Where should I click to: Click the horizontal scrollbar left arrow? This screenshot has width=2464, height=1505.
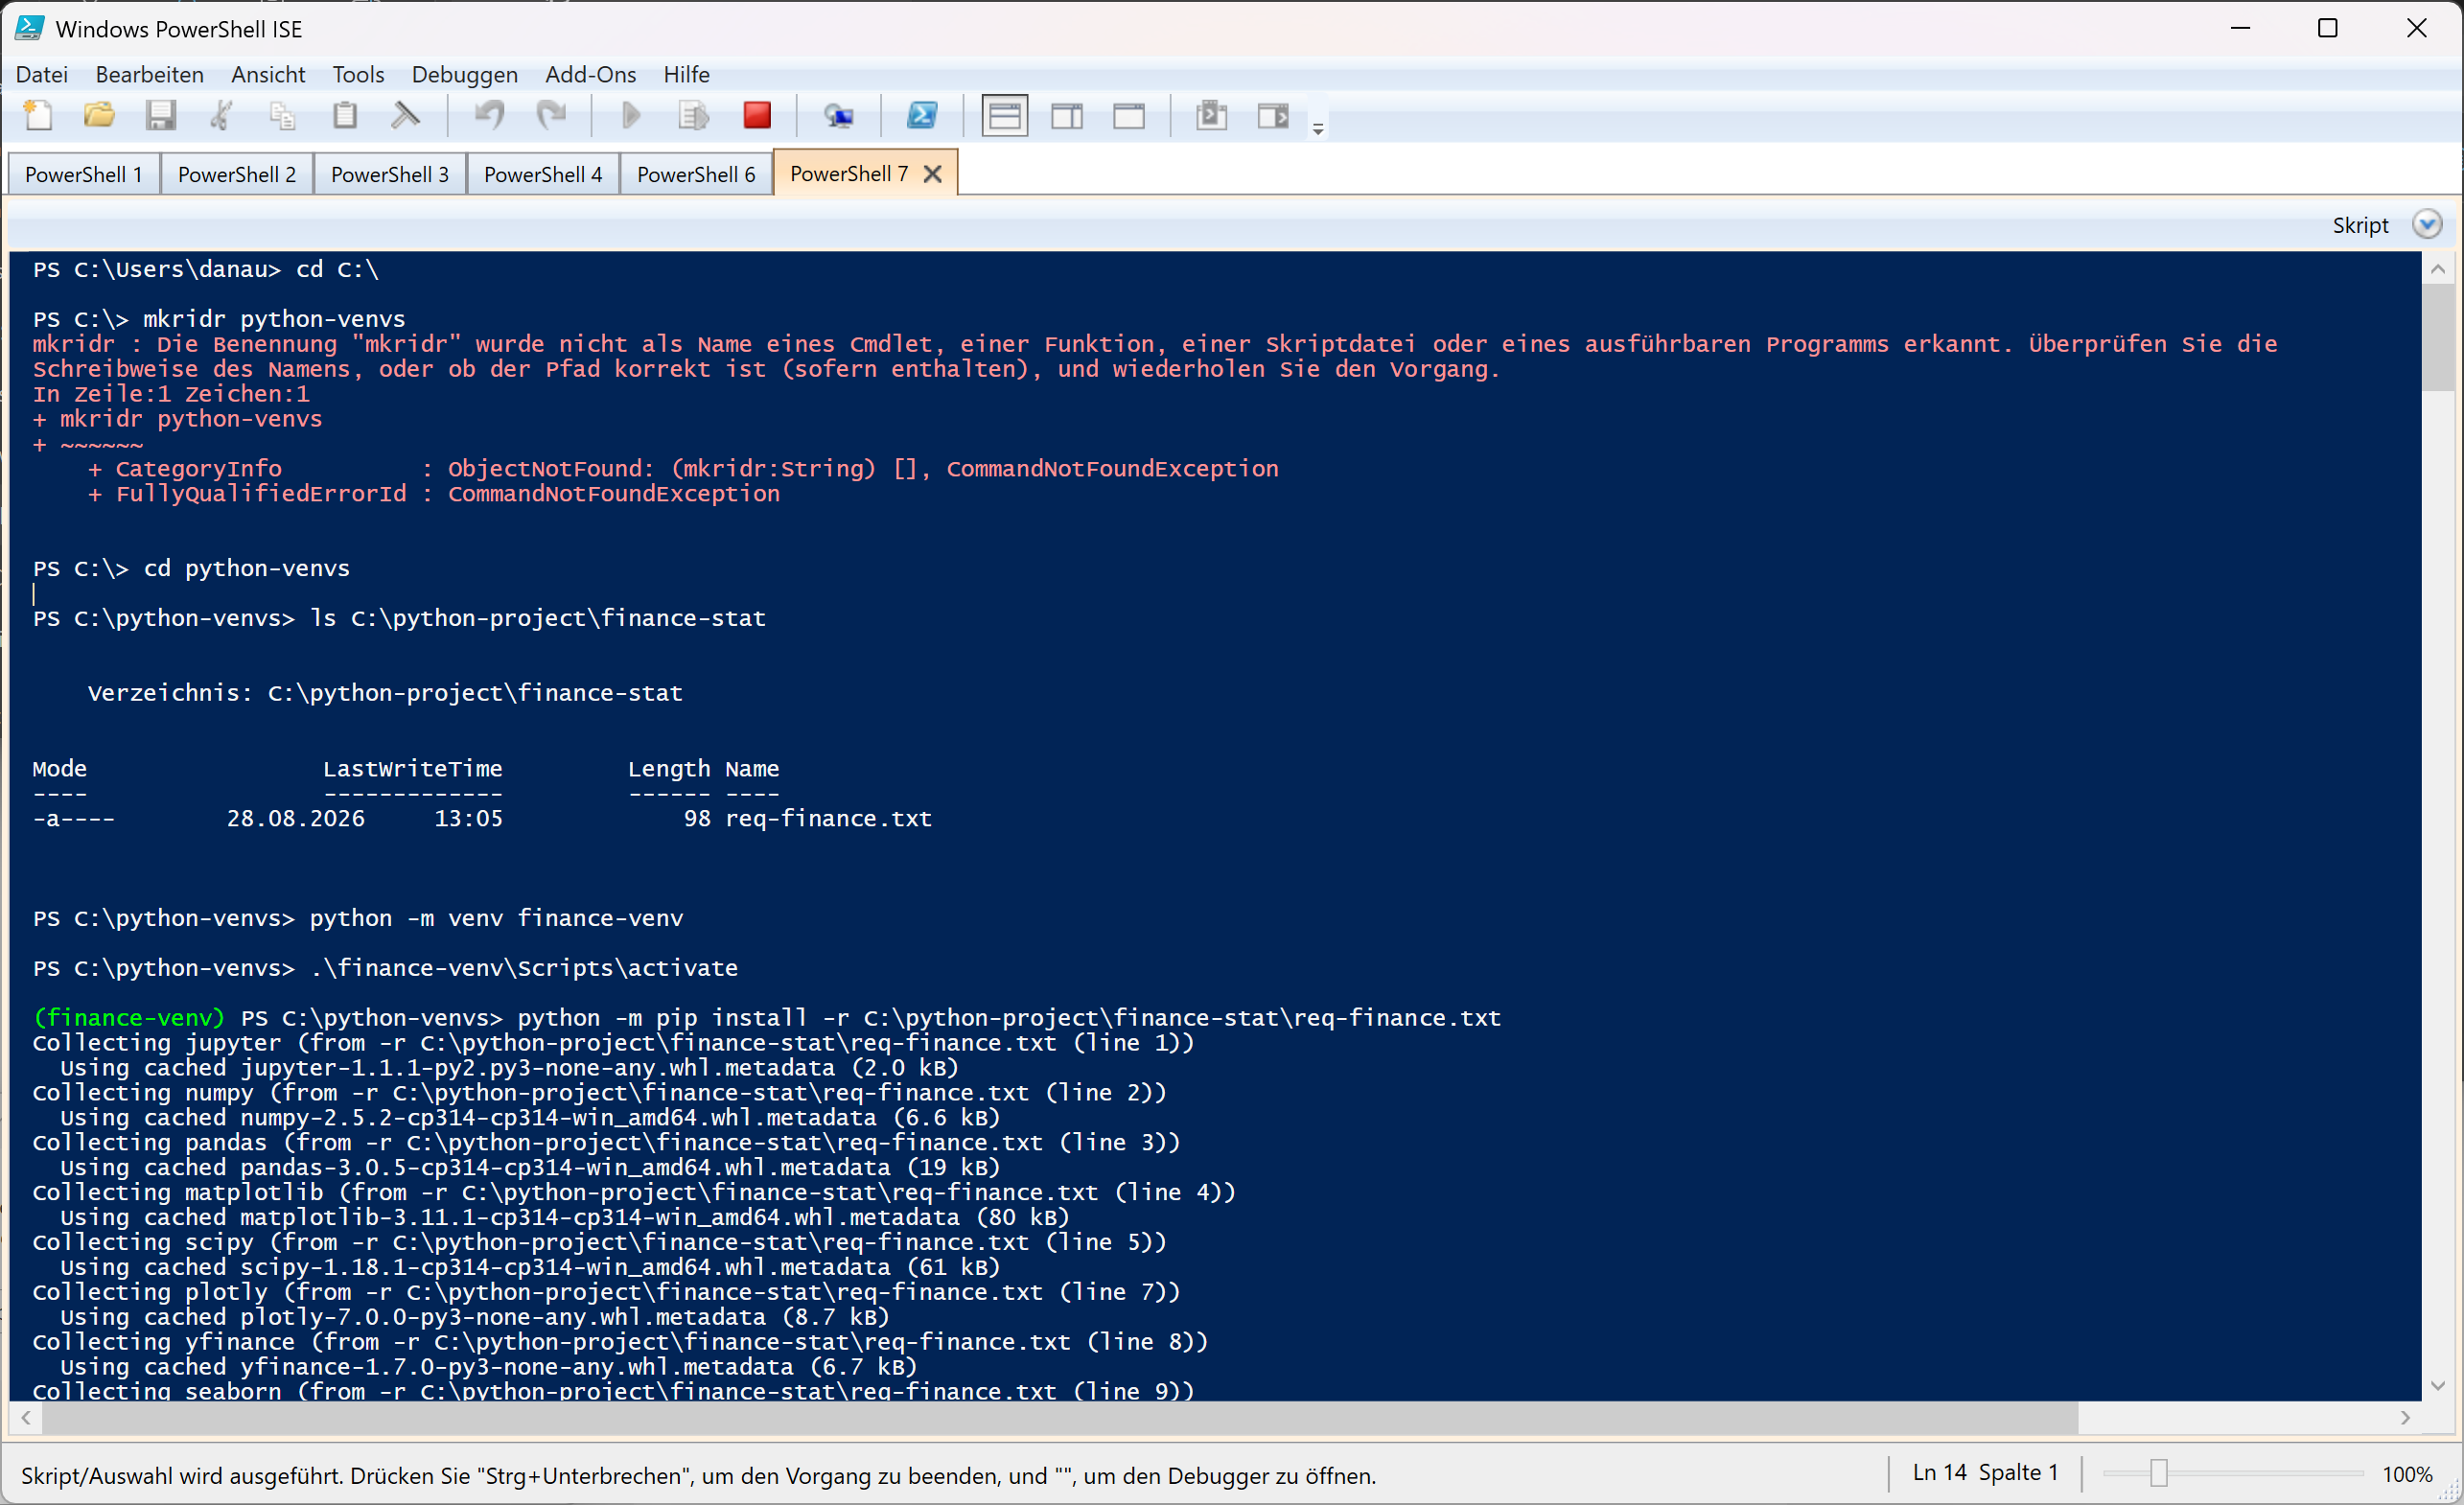point(26,1417)
